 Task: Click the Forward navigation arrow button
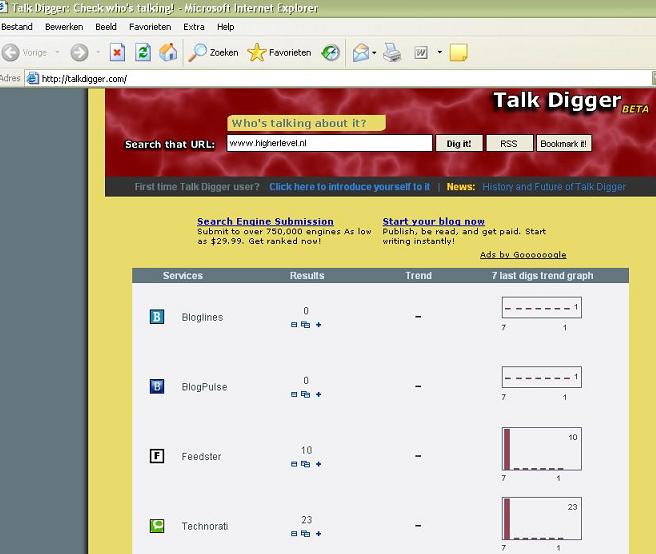[x=79, y=53]
